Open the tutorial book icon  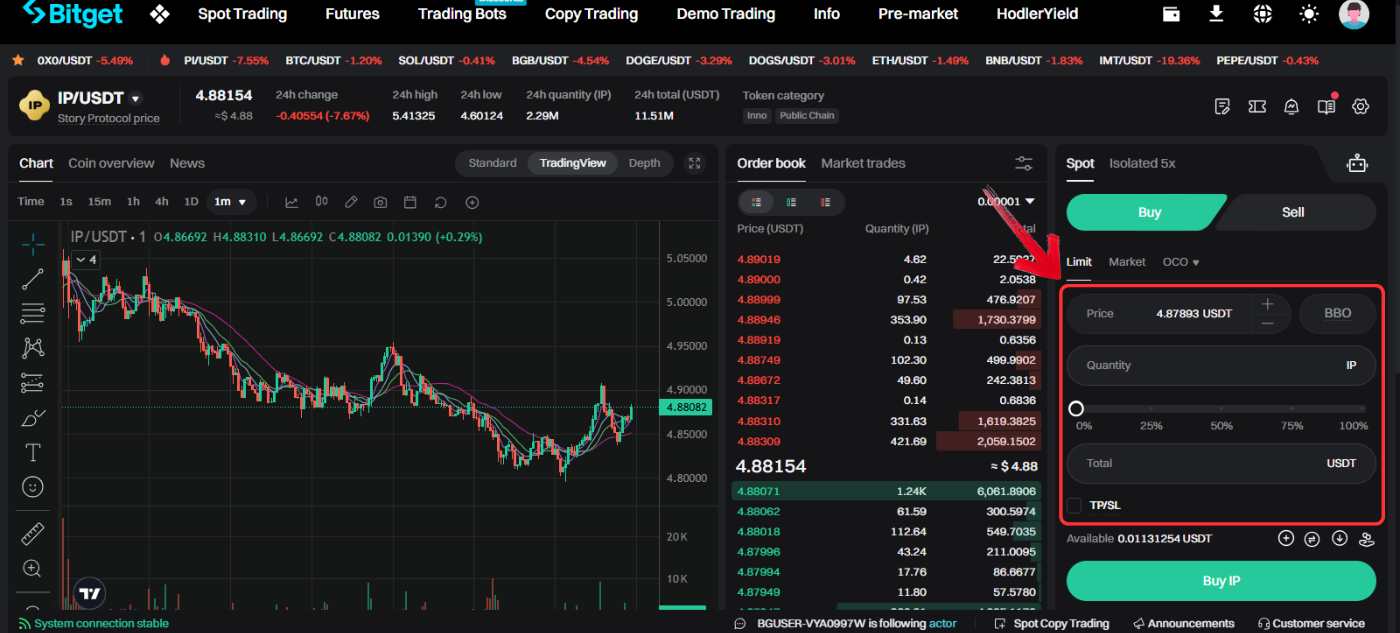click(x=1326, y=106)
